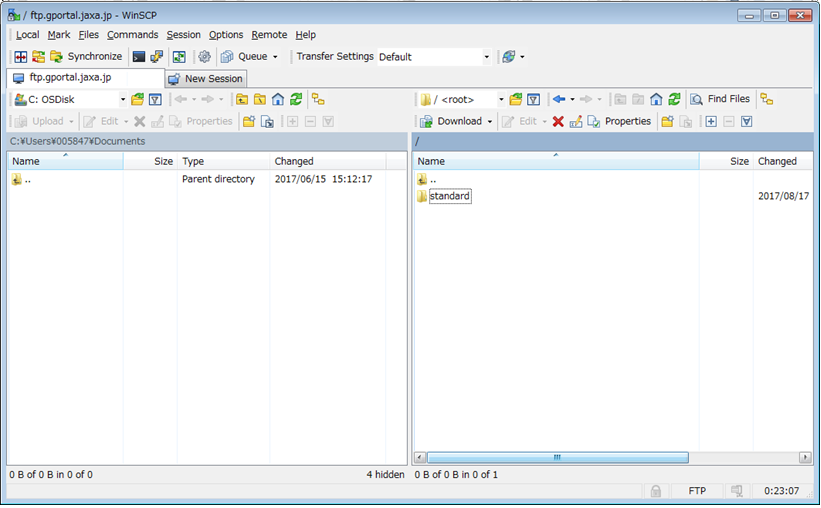Go to the local parent directory icon
821x508 pixels.
click(x=242, y=99)
